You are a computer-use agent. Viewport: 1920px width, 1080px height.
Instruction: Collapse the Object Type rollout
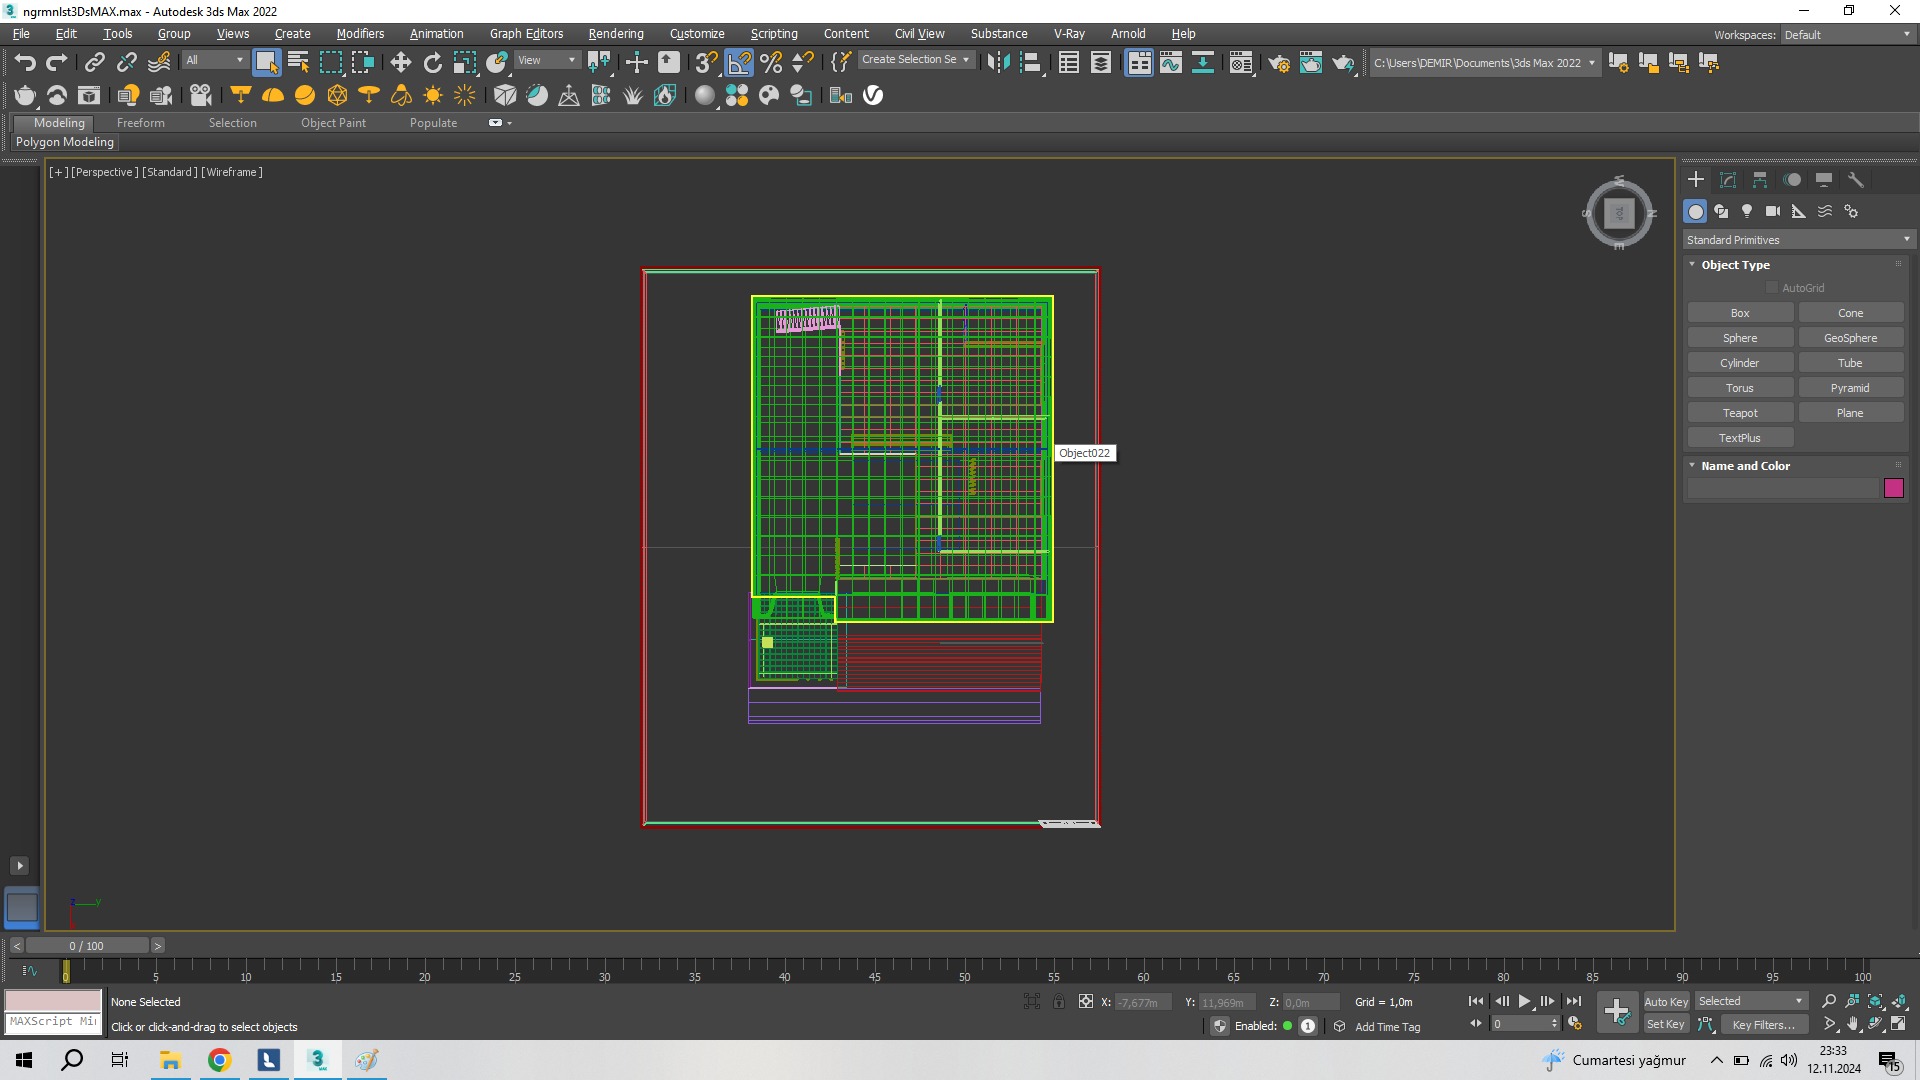point(1693,265)
